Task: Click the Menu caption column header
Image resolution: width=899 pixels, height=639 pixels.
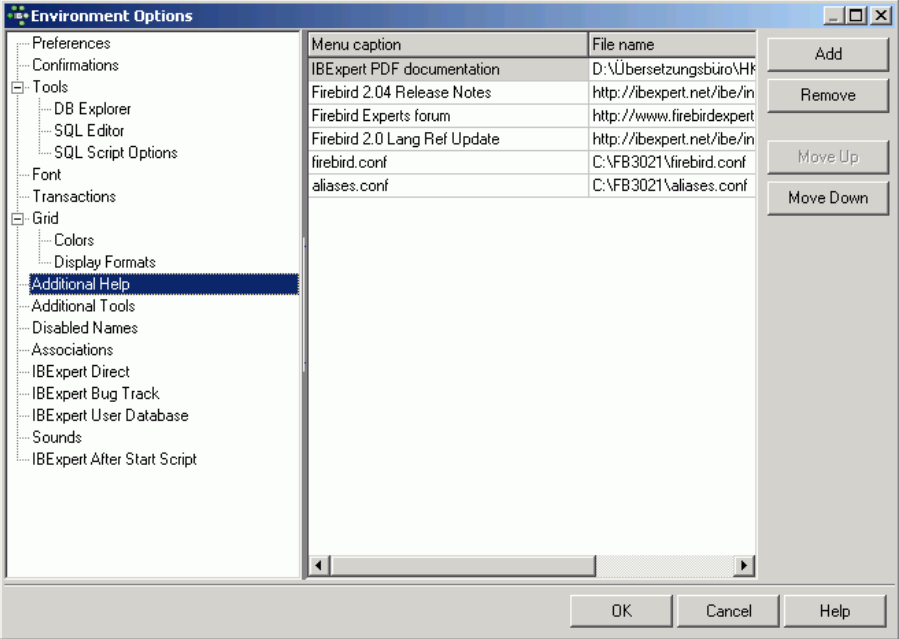Action: [x=447, y=45]
